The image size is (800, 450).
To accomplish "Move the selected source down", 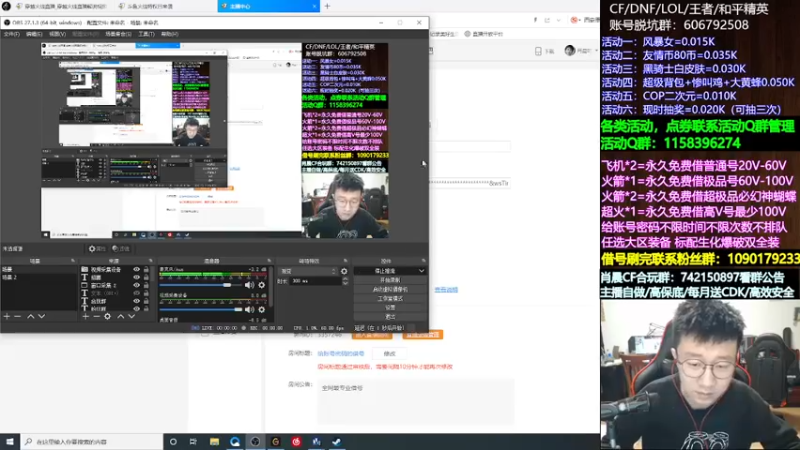I will [x=132, y=316].
